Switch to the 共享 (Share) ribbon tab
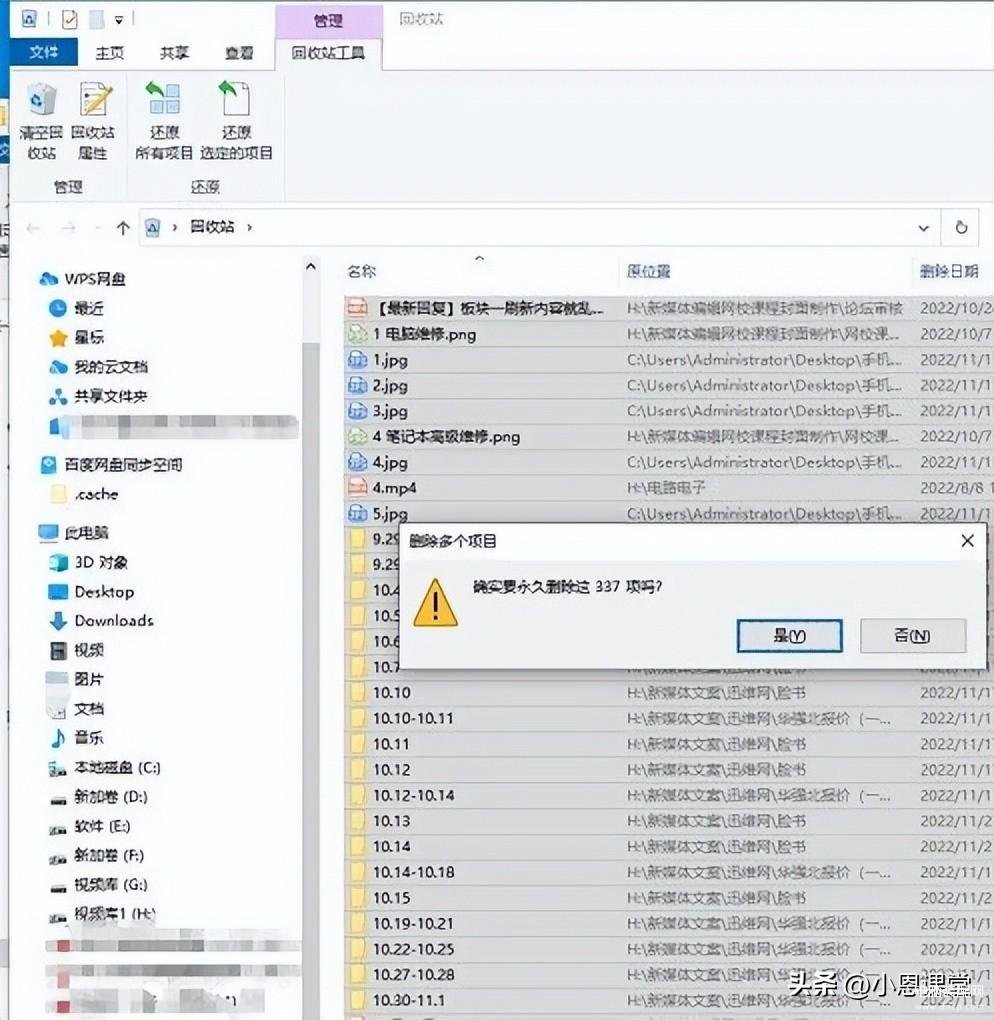 point(174,53)
